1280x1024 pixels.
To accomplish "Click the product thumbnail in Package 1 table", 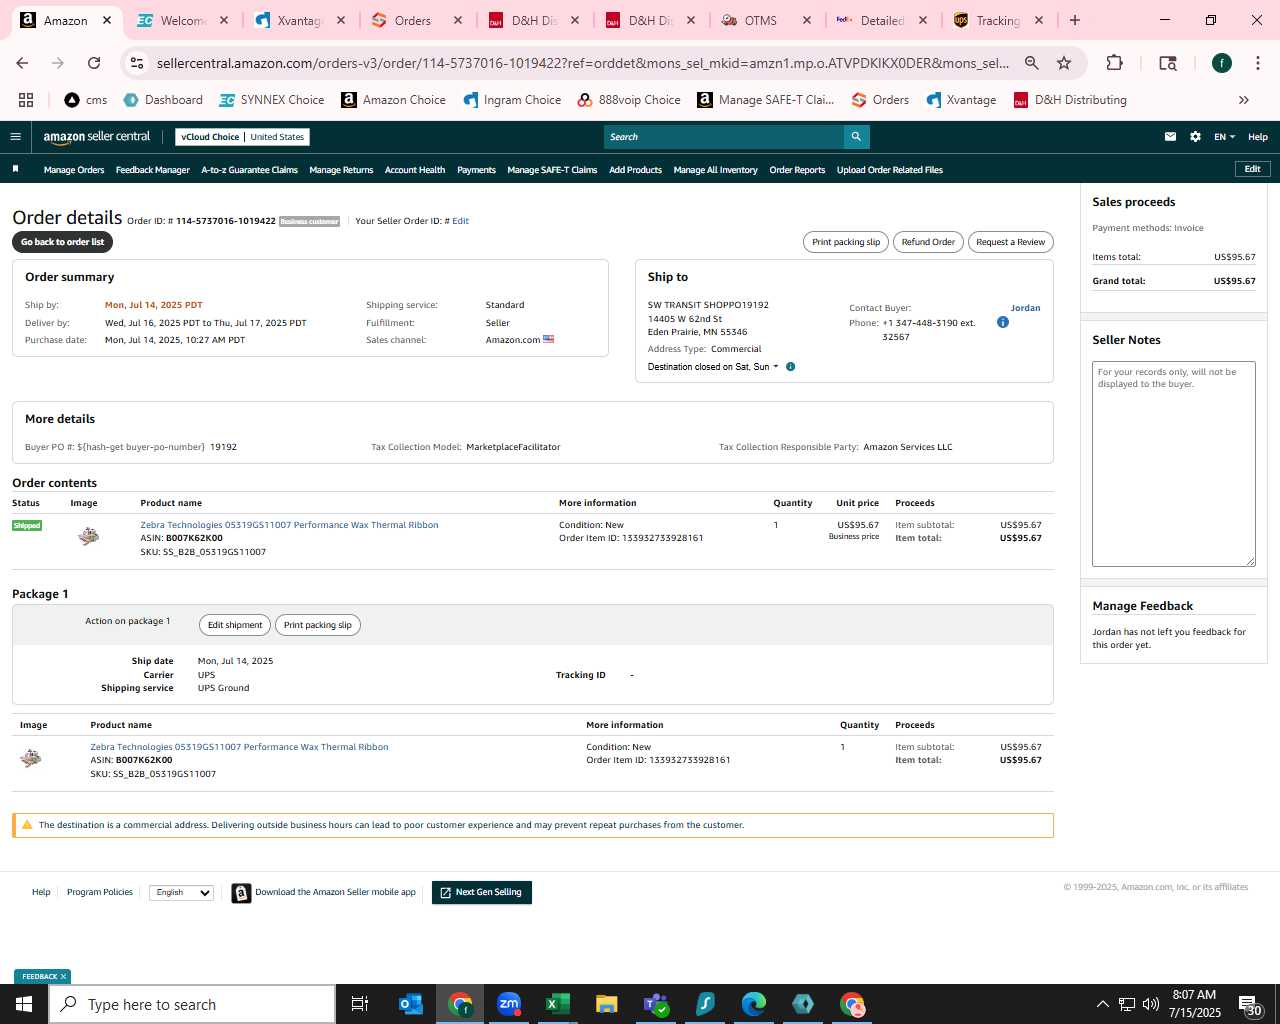I will (31, 759).
